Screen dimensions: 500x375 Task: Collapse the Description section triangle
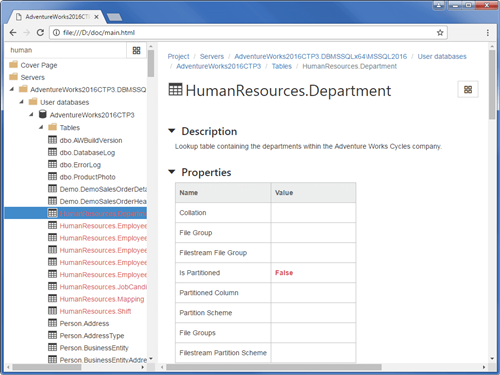click(x=172, y=131)
